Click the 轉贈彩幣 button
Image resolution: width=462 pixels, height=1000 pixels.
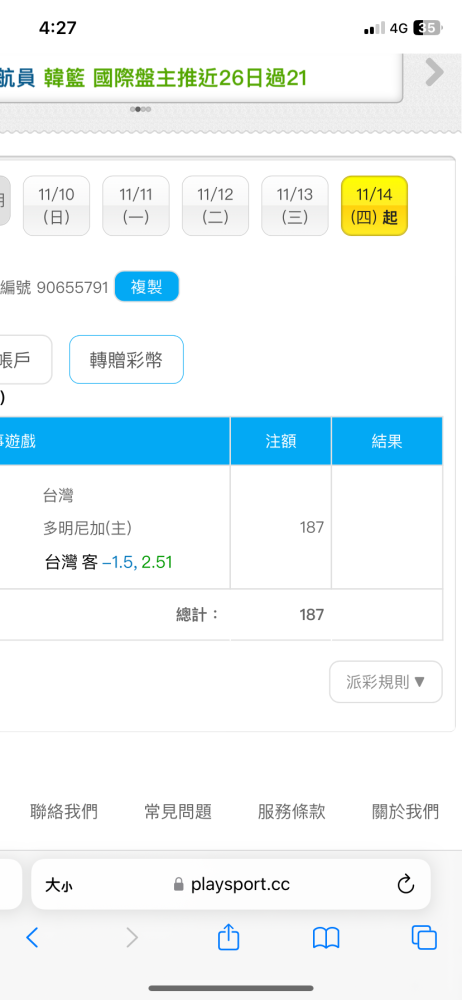(126, 360)
